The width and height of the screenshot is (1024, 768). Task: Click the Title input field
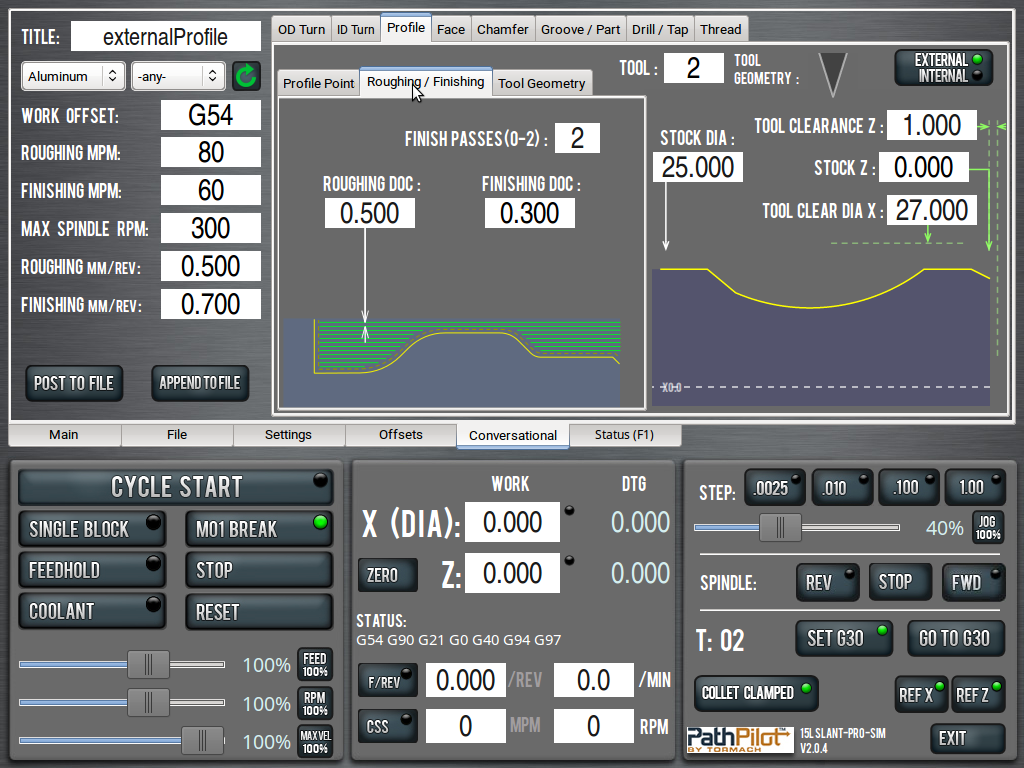click(166, 37)
